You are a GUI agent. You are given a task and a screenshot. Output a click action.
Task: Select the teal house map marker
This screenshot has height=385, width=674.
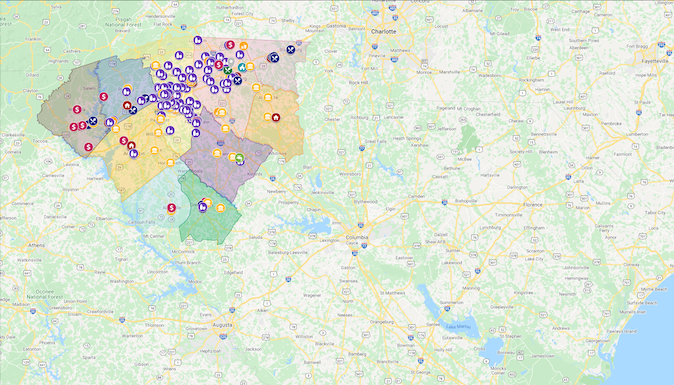(242, 67)
